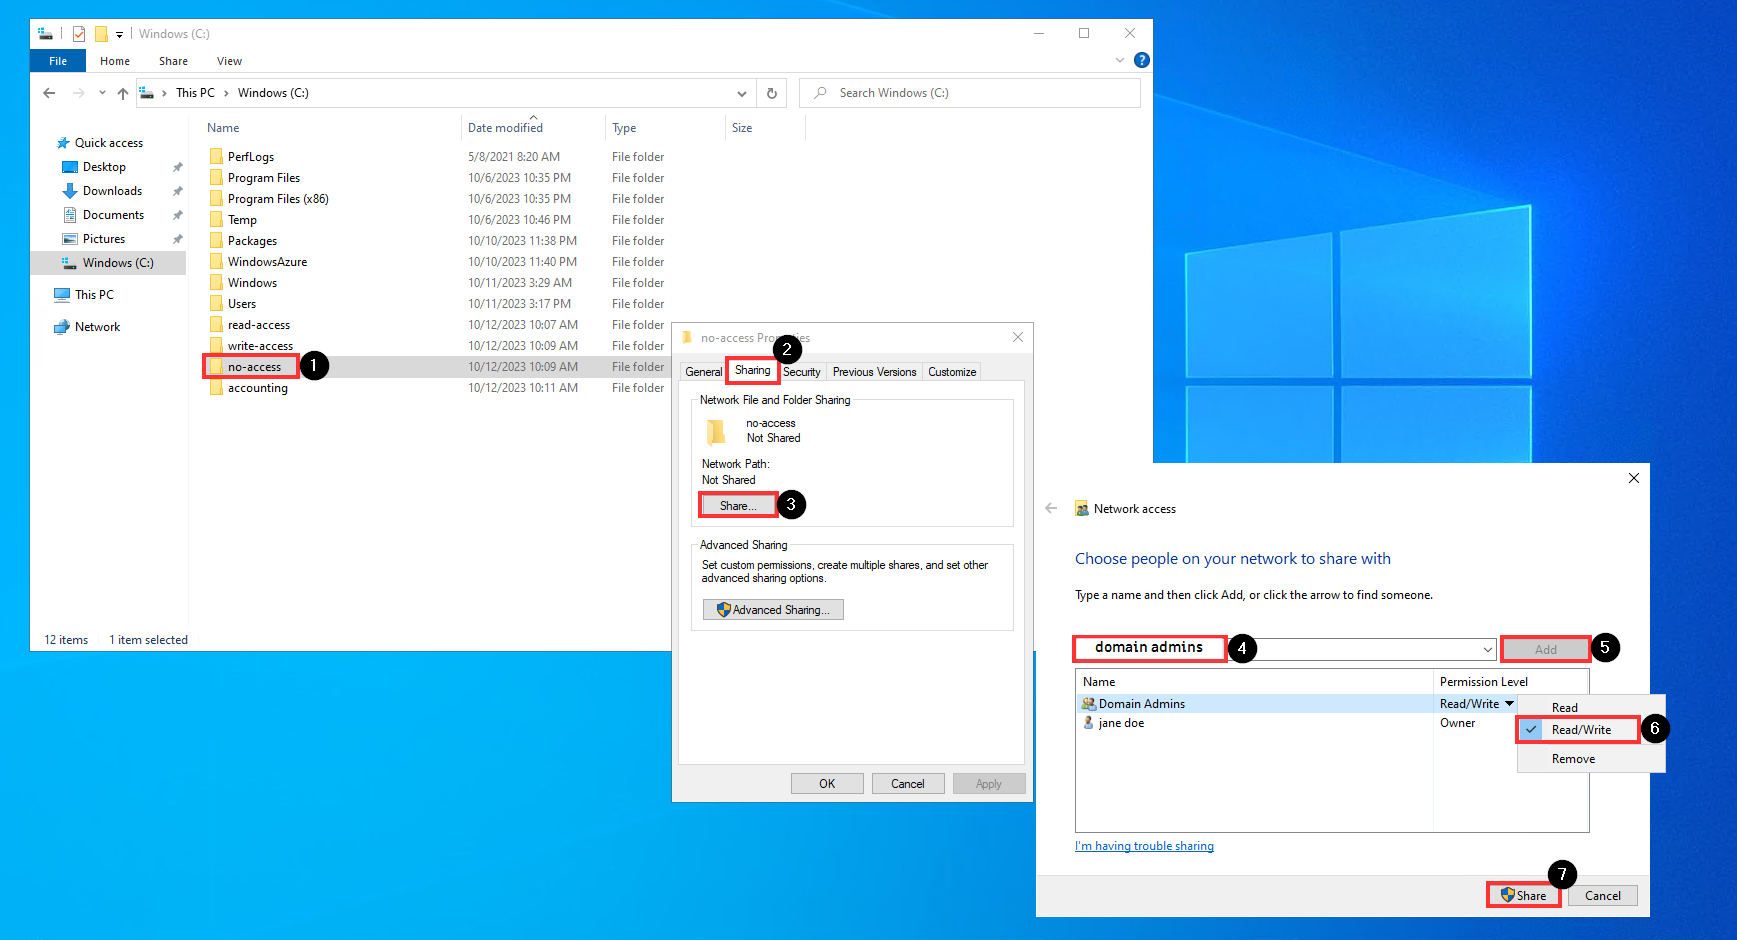Open the Sharing tab in Properties

click(x=753, y=370)
